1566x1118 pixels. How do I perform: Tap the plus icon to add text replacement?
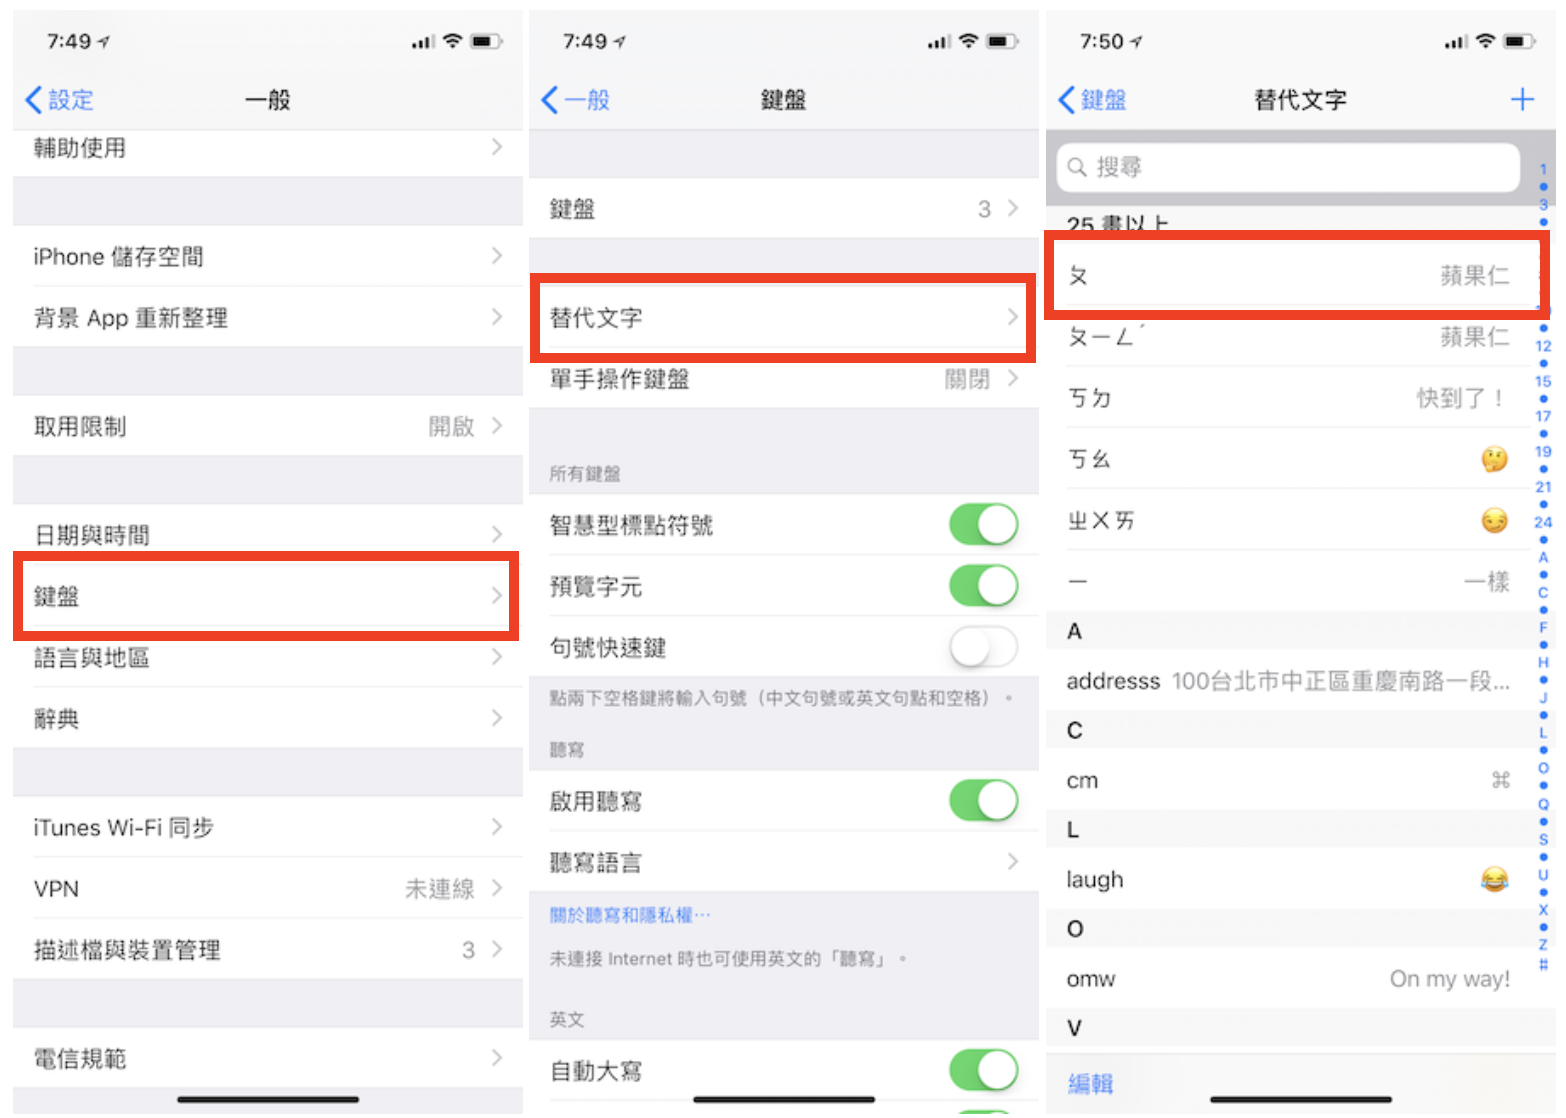point(1521,99)
